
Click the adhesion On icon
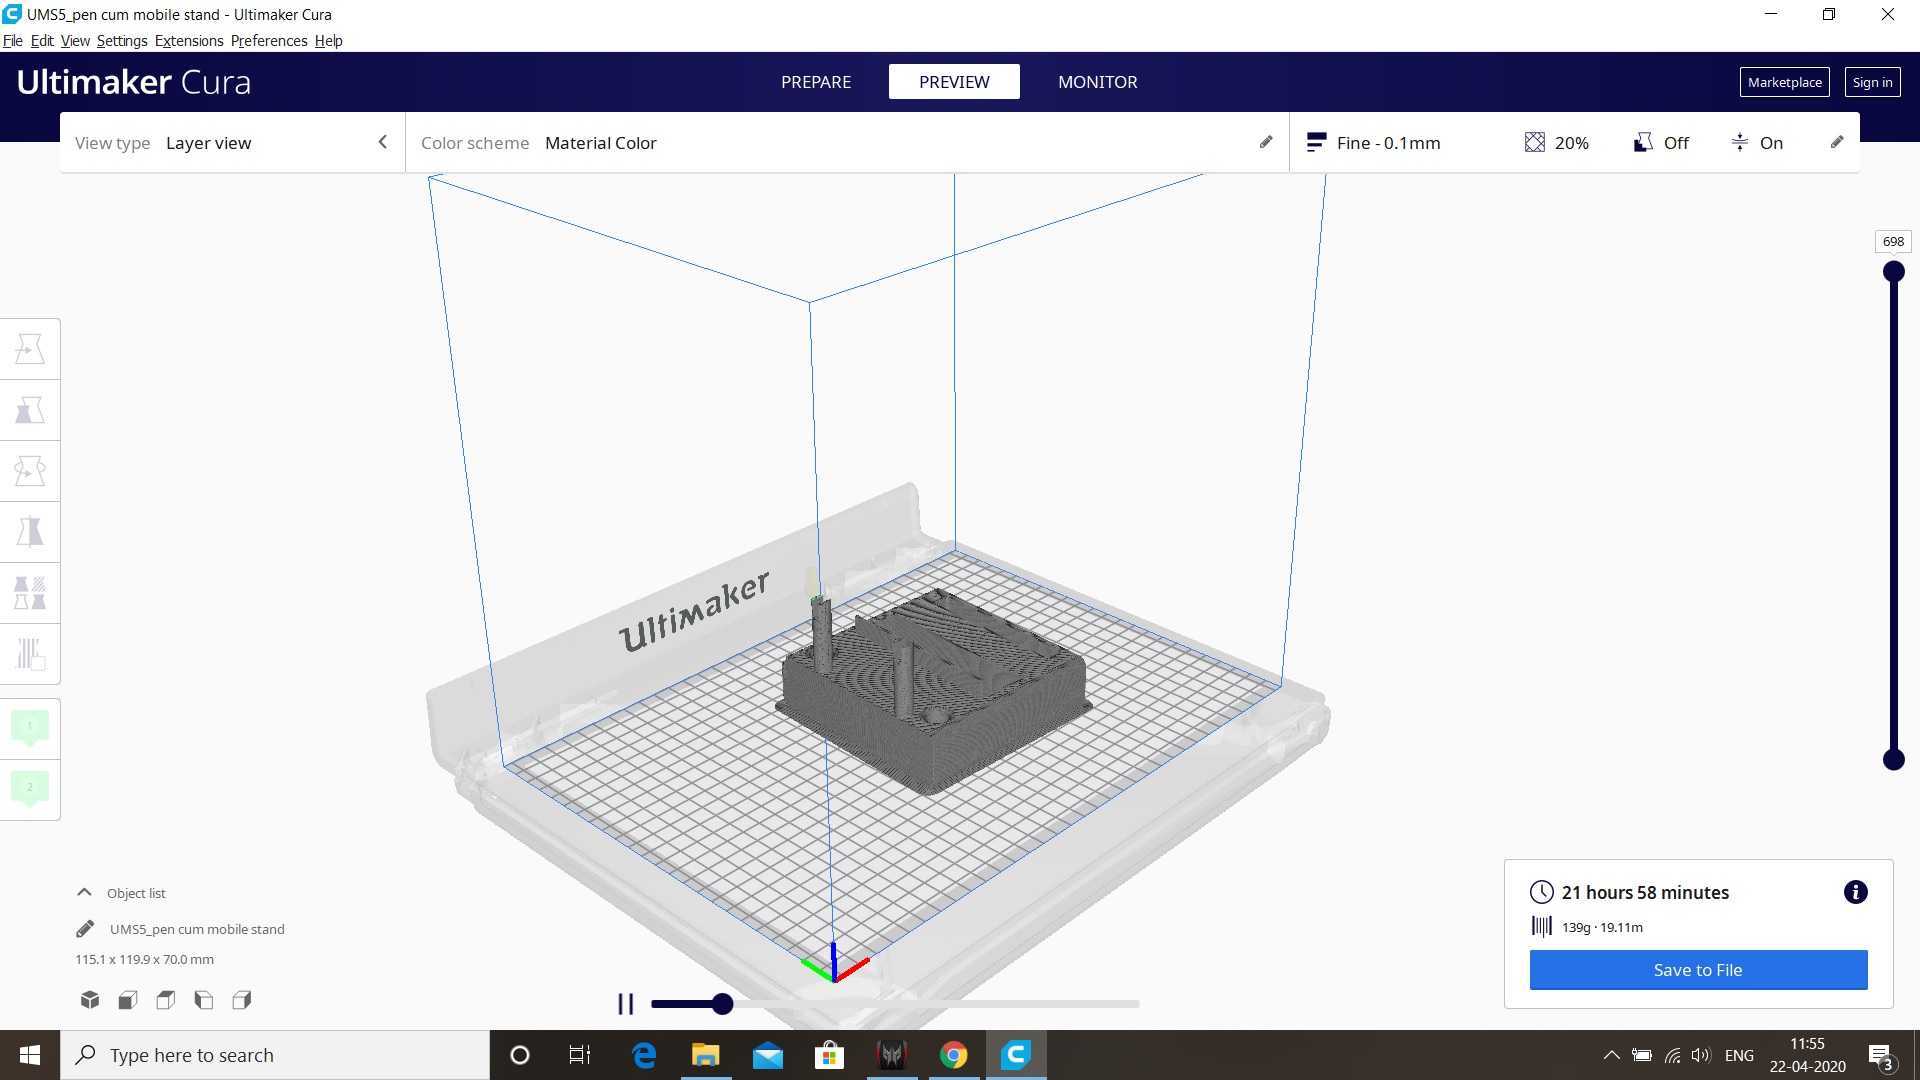click(x=1740, y=142)
